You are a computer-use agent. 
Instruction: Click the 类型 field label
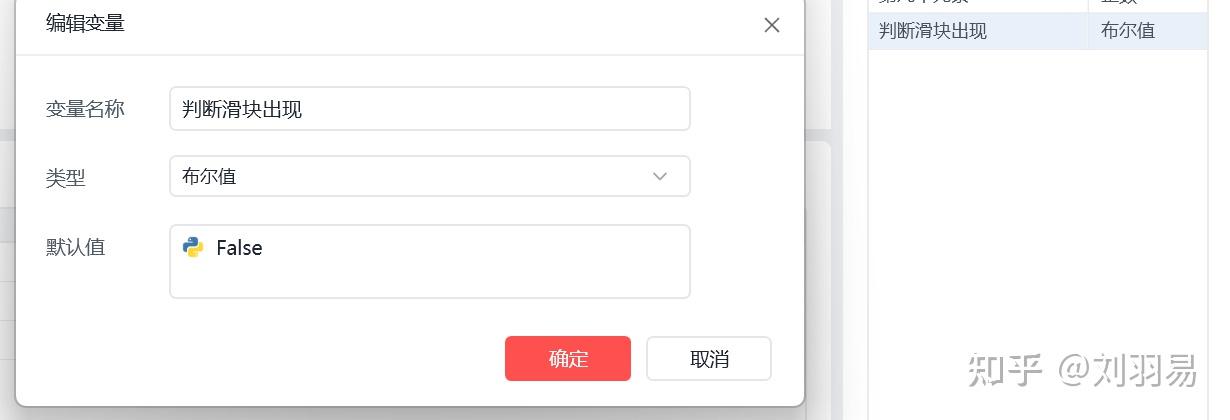point(66,178)
